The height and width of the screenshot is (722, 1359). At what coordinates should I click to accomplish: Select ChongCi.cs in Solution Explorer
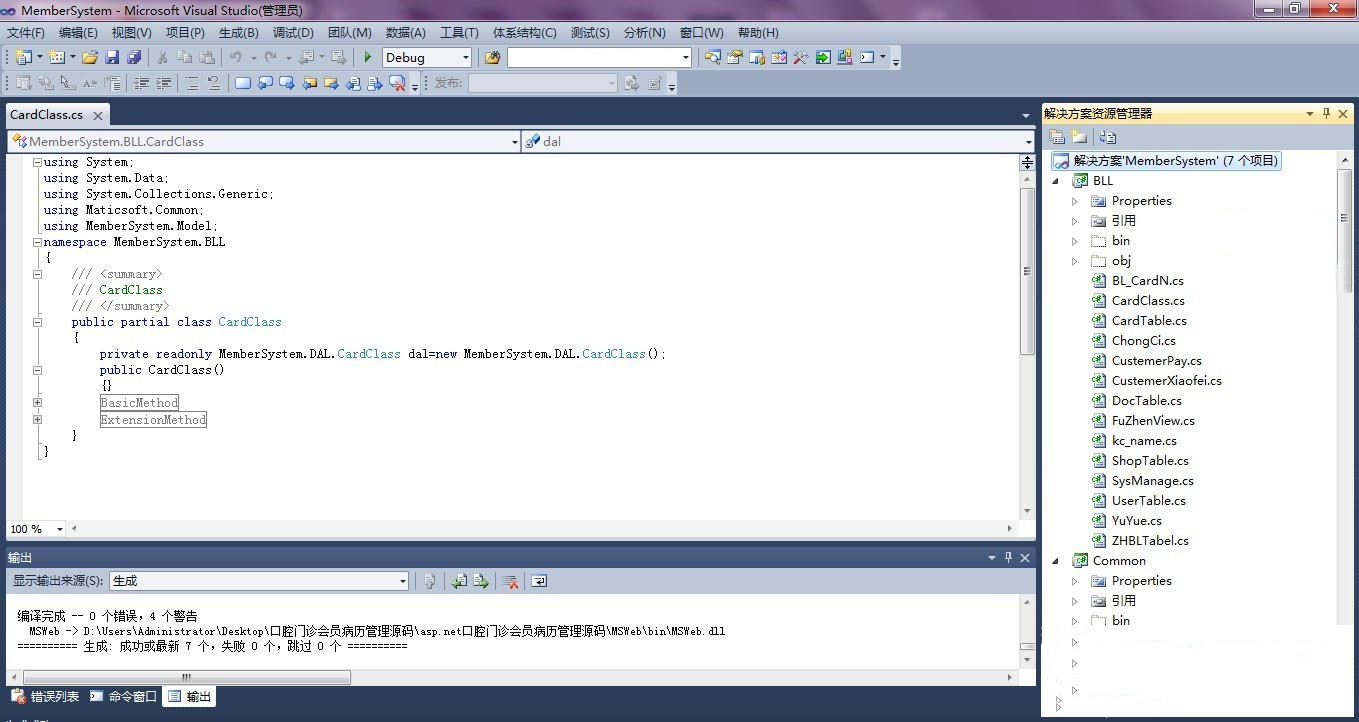coord(1144,341)
